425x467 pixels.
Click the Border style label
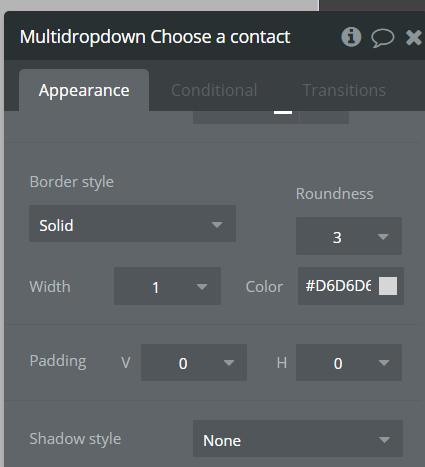(x=72, y=182)
